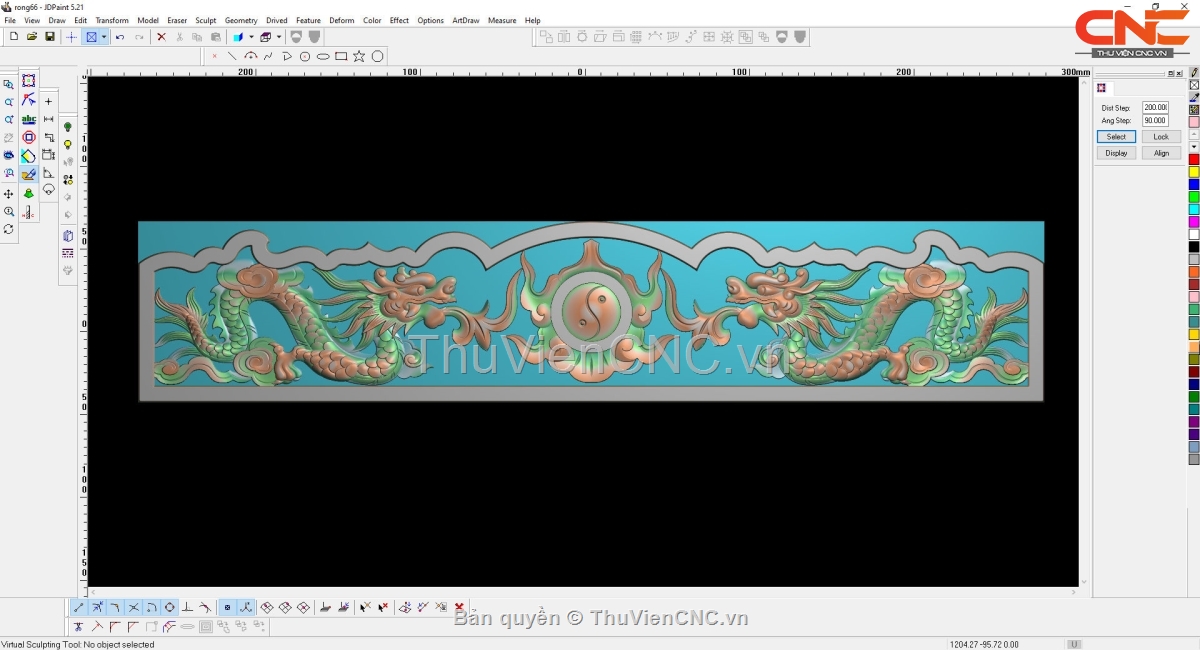This screenshot has height=650, width=1200.
Task: Pick the yellow color swatch
Action: pyautogui.click(x=1194, y=172)
